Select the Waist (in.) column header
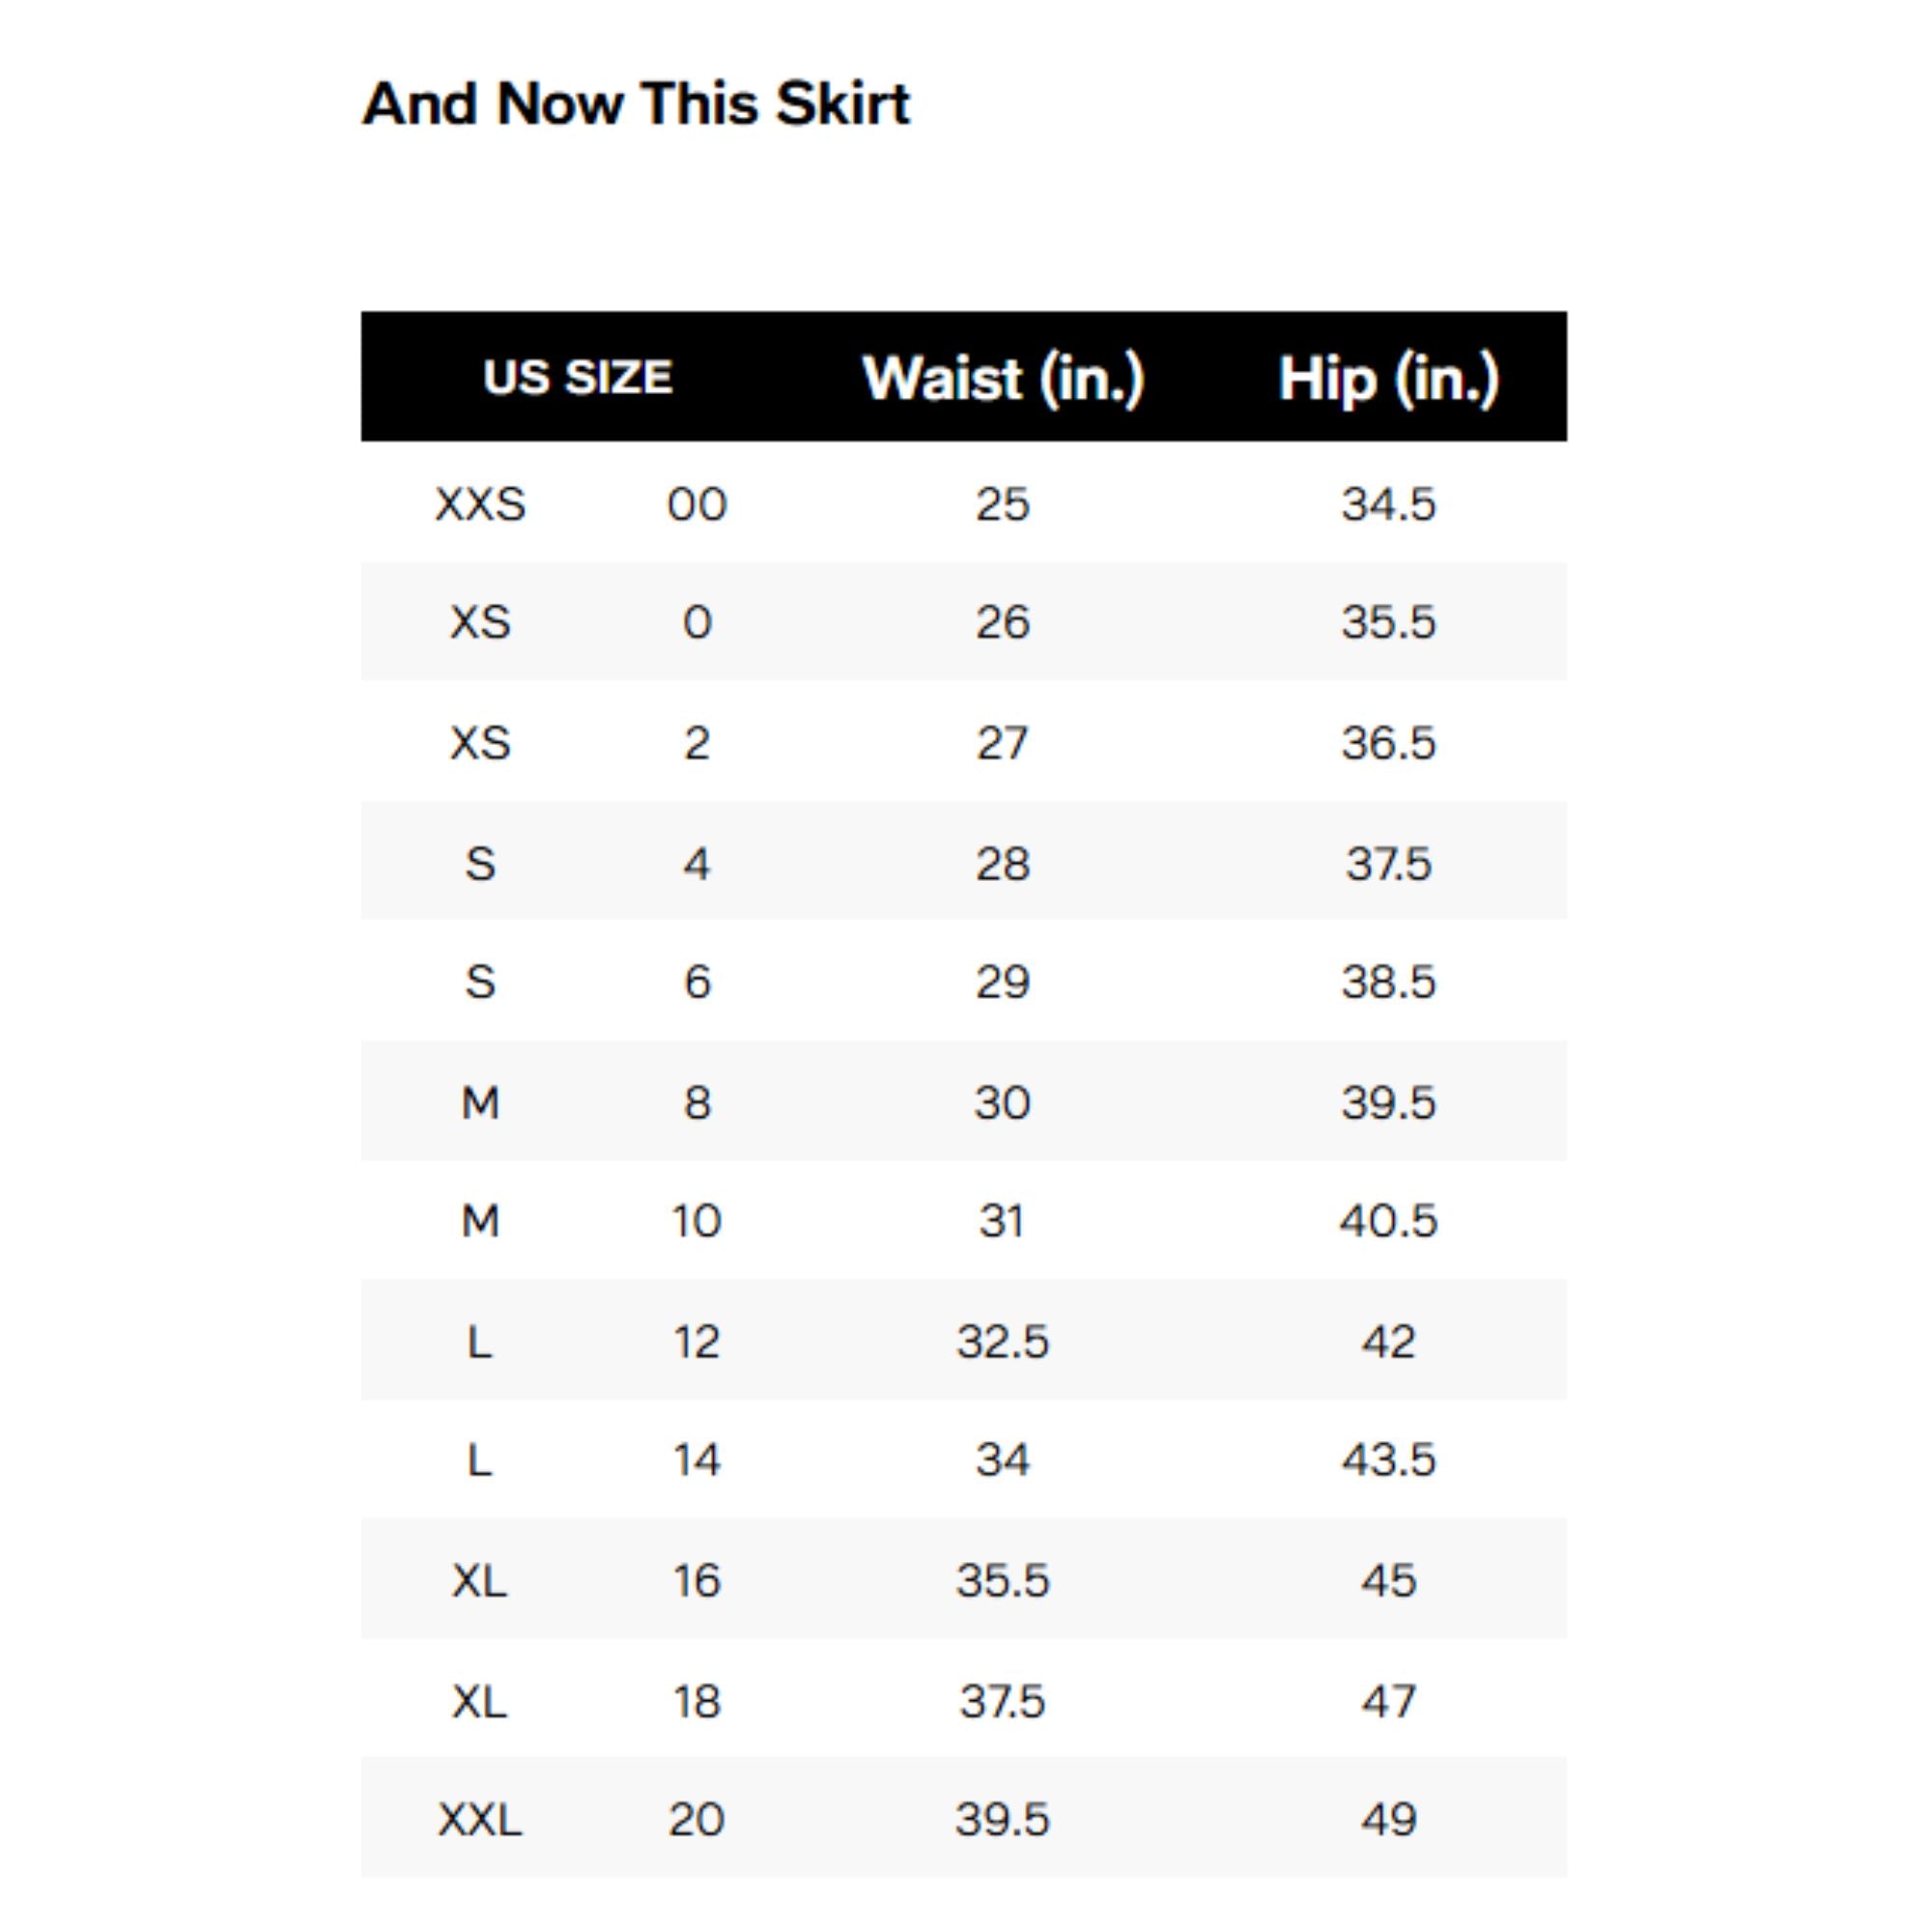The width and height of the screenshot is (1932, 1932). [1002, 378]
